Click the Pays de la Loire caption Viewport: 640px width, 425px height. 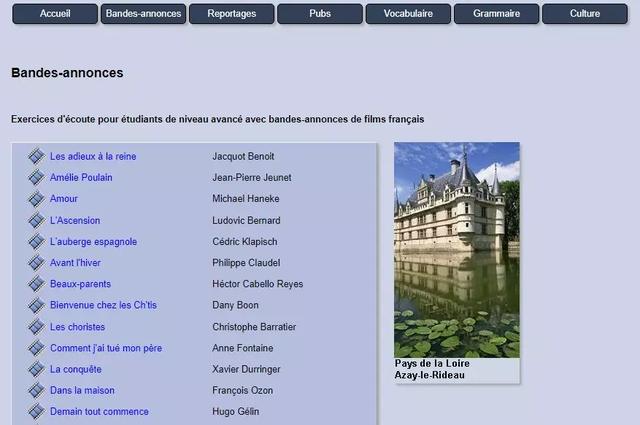432,363
